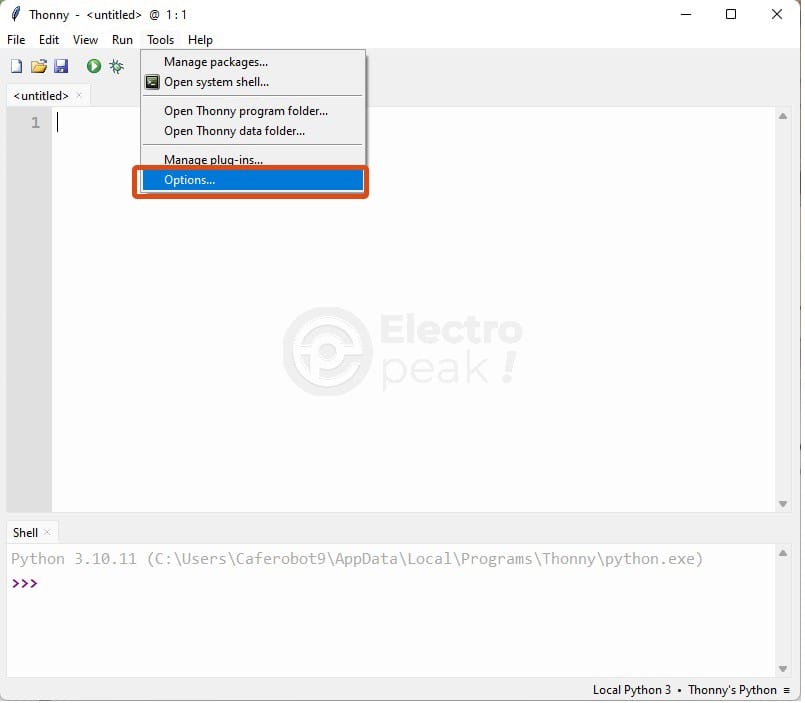This screenshot has height=703, width=805.
Task: Select Options... from the Tools menu
Action: (190, 180)
